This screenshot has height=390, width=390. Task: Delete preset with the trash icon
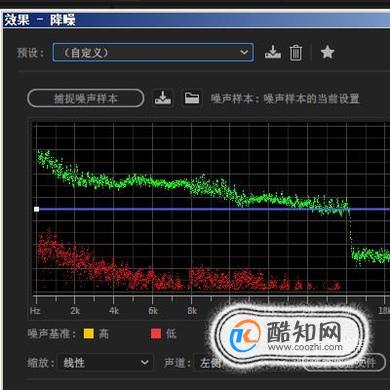pos(296,53)
